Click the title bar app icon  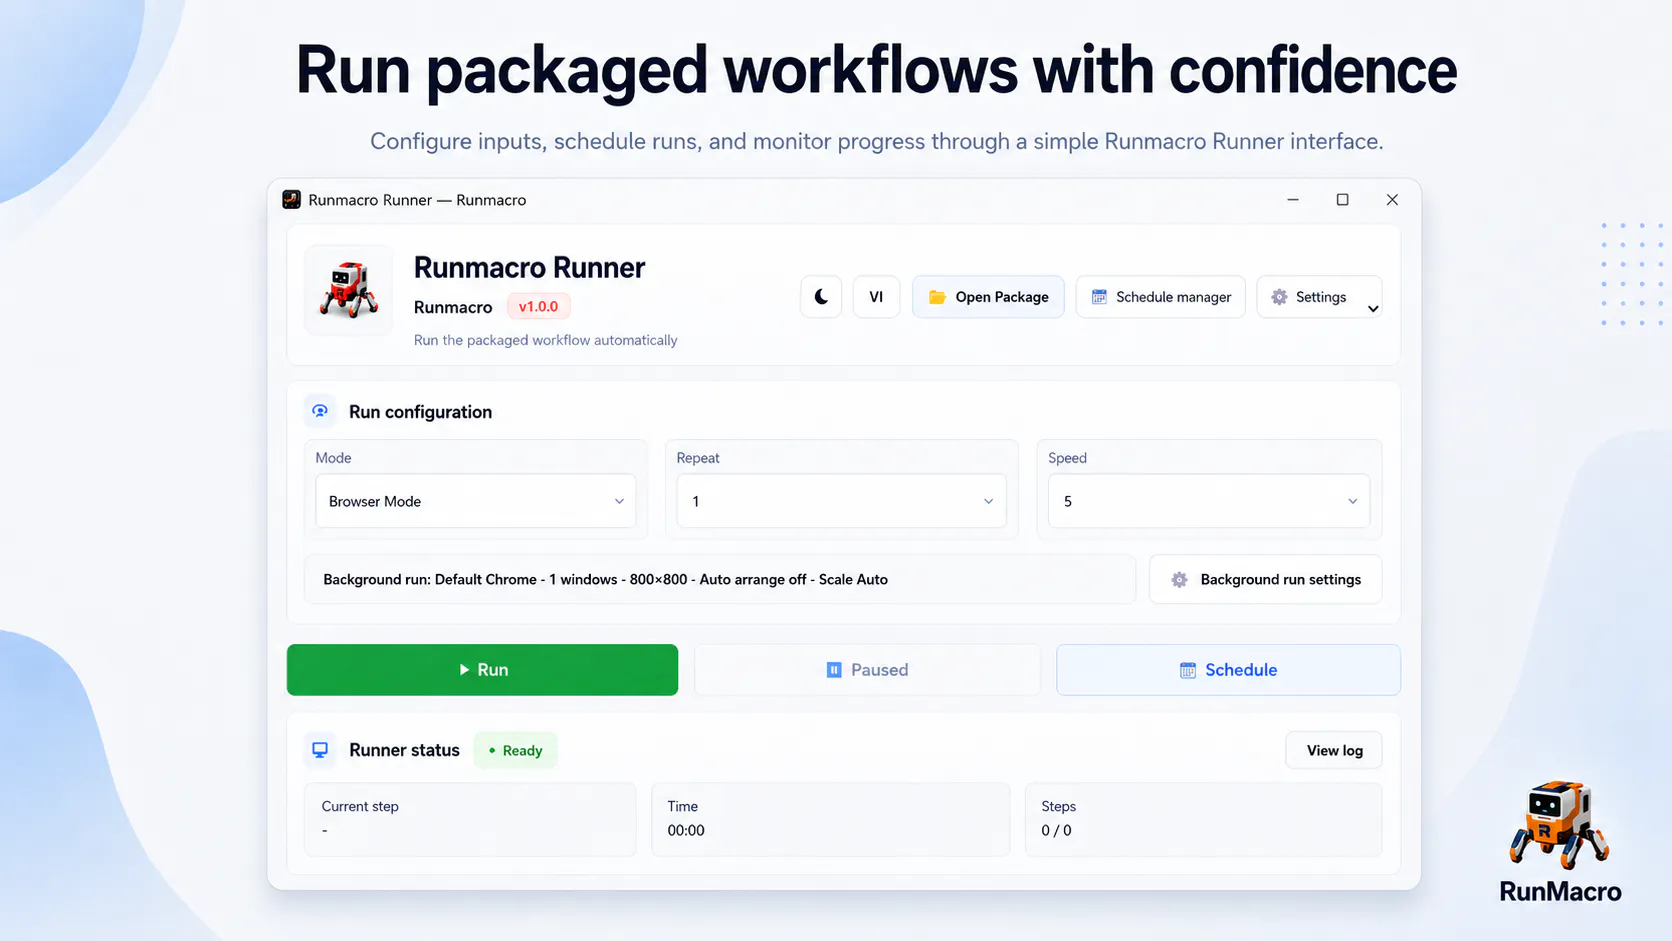tap(292, 200)
